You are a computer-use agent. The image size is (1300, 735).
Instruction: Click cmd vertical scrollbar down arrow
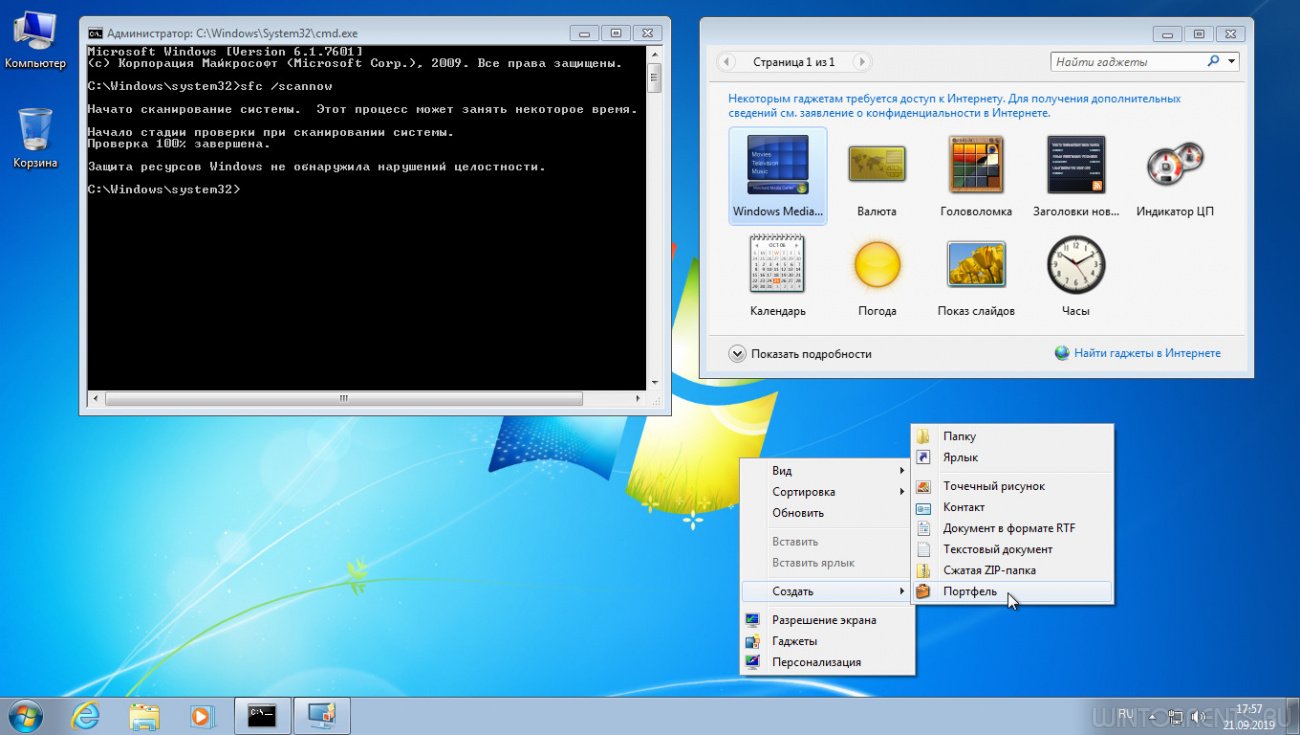pyautogui.click(x=654, y=382)
